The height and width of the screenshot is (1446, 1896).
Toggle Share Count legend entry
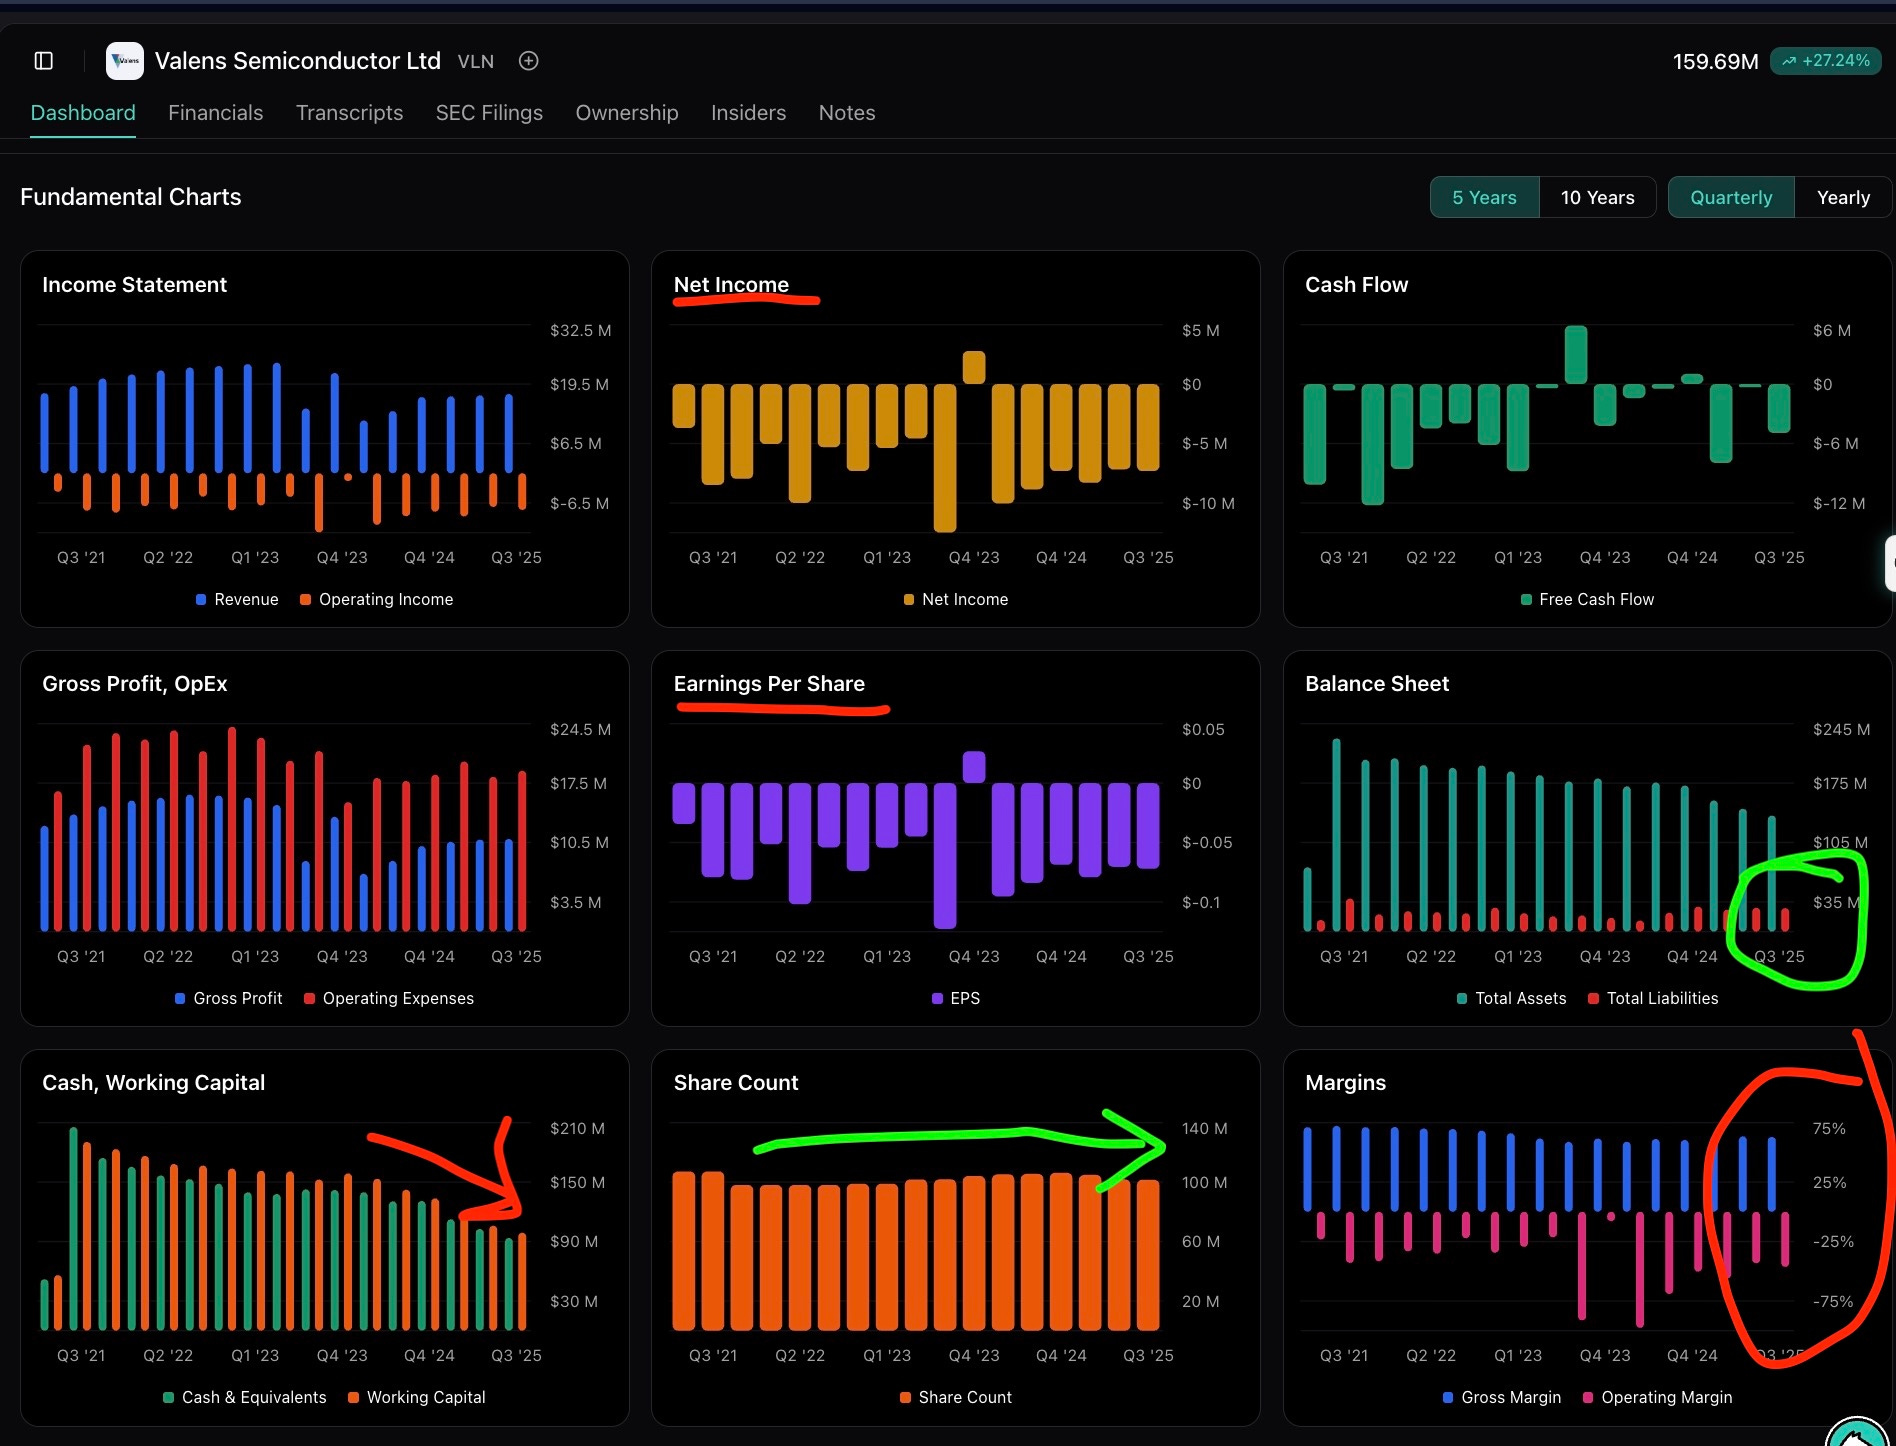coord(956,1397)
